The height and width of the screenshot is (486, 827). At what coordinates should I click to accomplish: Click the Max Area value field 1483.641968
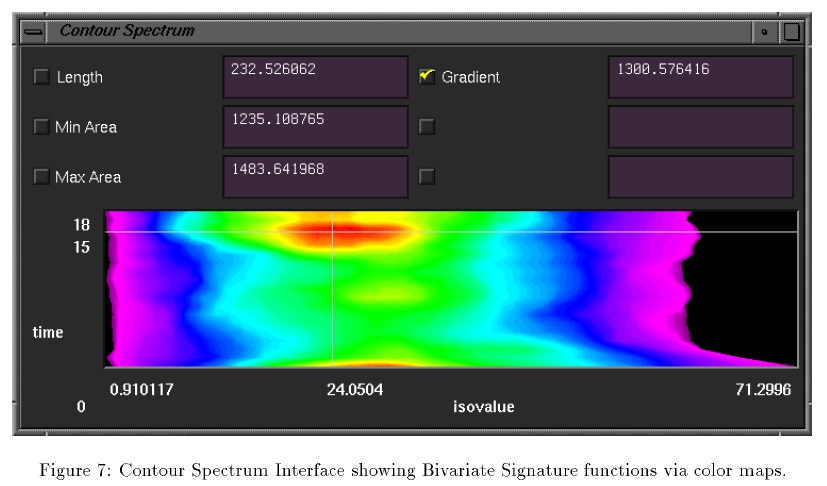tap(315, 177)
